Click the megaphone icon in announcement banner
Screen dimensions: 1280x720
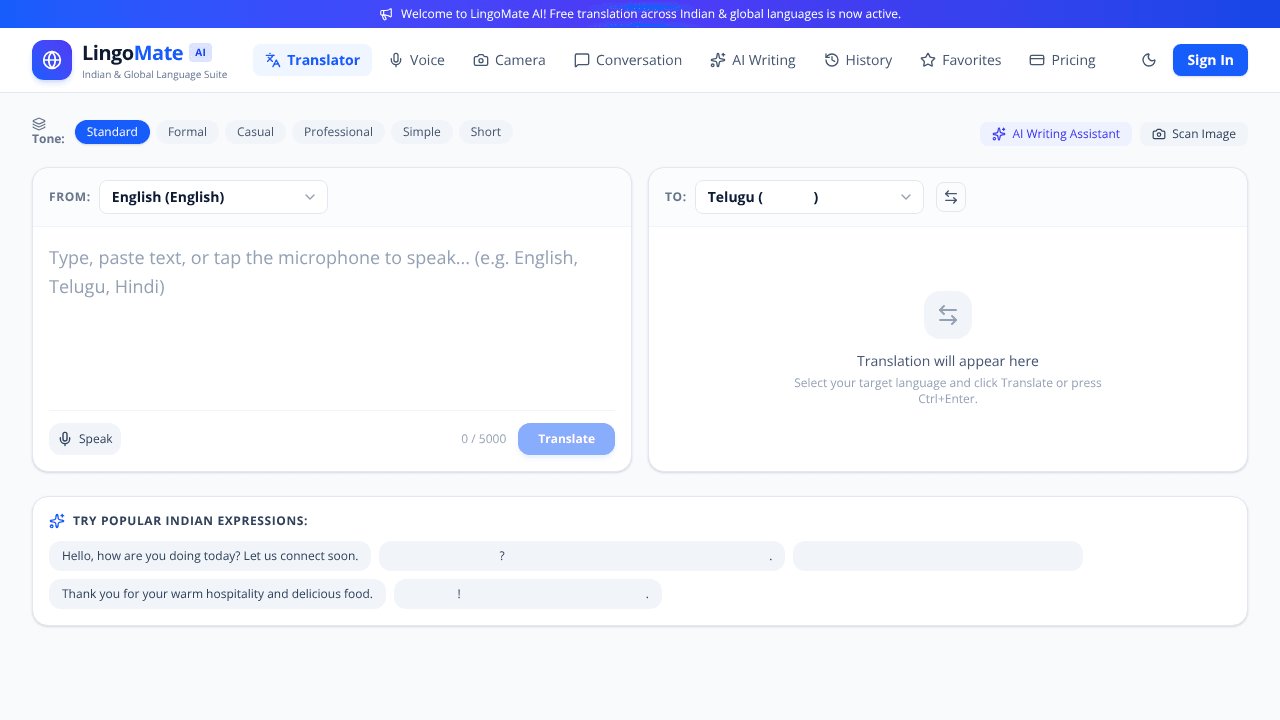386,14
